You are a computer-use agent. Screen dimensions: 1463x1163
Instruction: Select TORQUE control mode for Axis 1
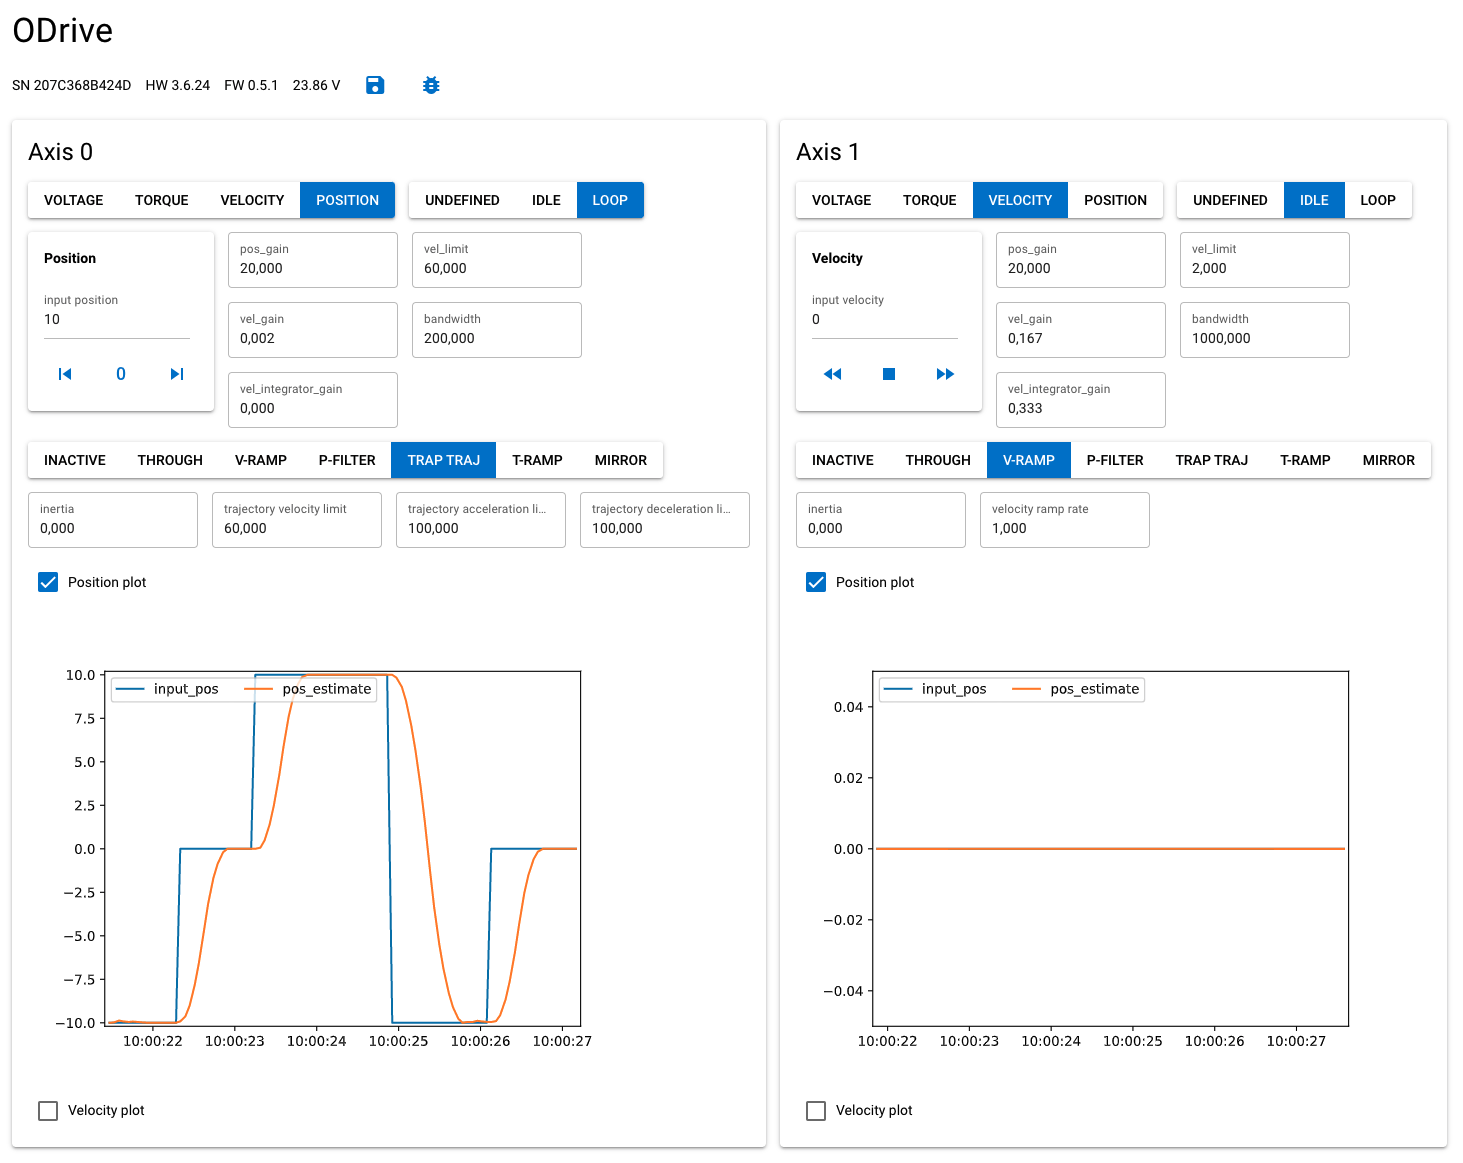(x=930, y=200)
